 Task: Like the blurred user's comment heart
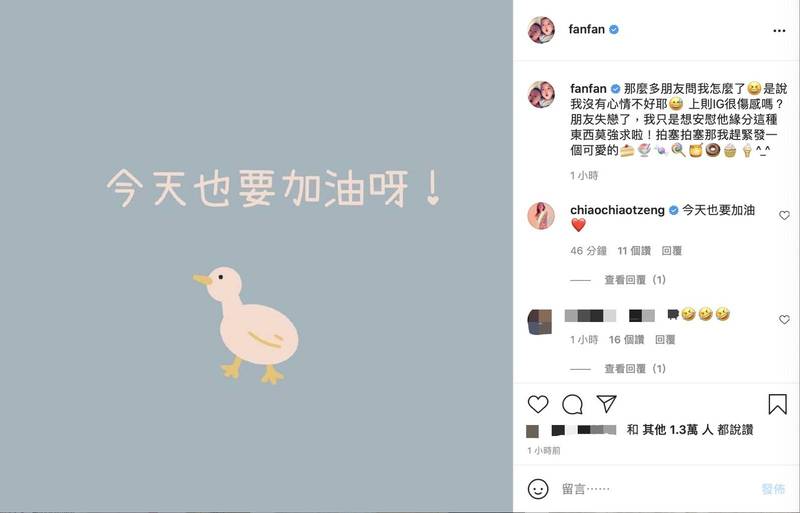784,320
